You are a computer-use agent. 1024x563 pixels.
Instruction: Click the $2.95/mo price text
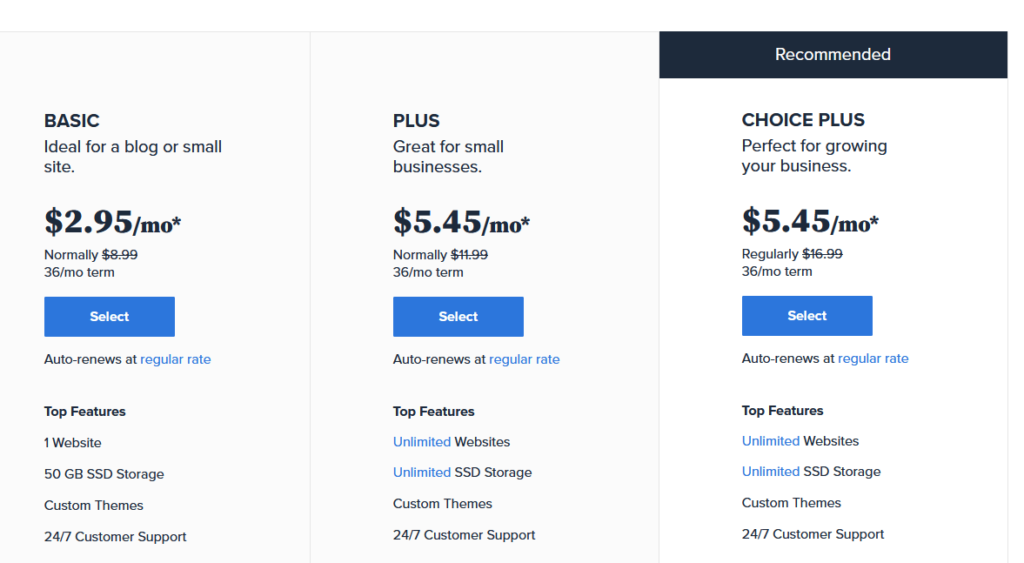pyautogui.click(x=112, y=222)
